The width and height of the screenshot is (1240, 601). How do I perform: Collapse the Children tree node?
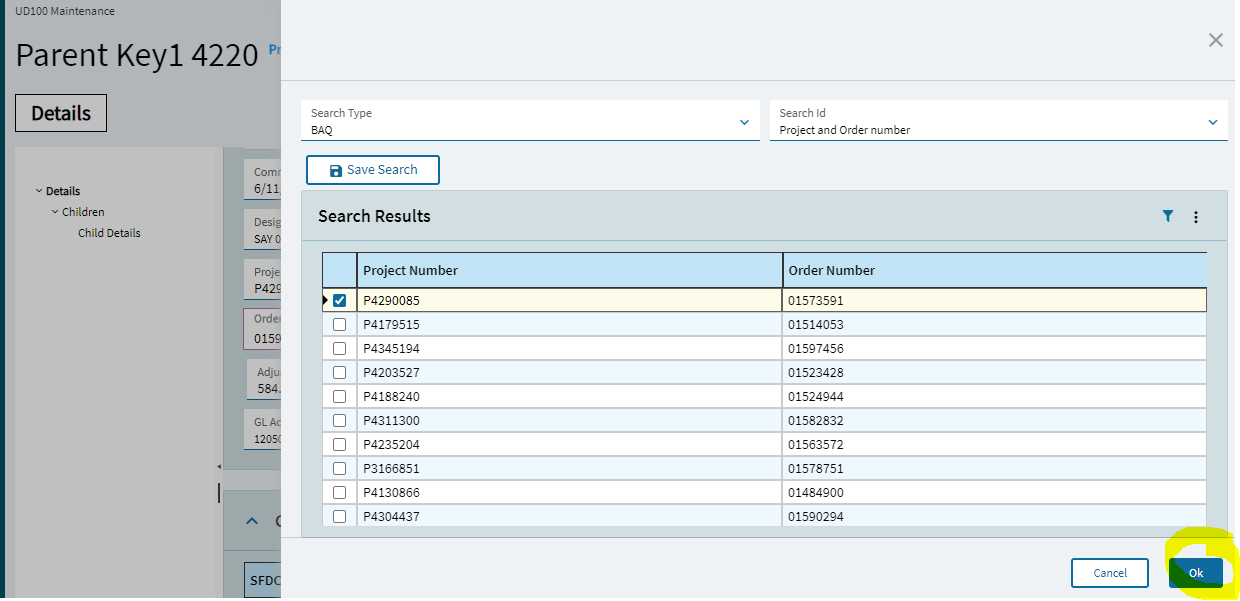point(55,212)
